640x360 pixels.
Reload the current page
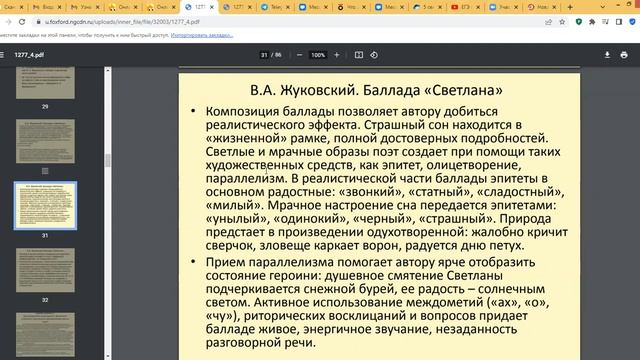pos(22,22)
